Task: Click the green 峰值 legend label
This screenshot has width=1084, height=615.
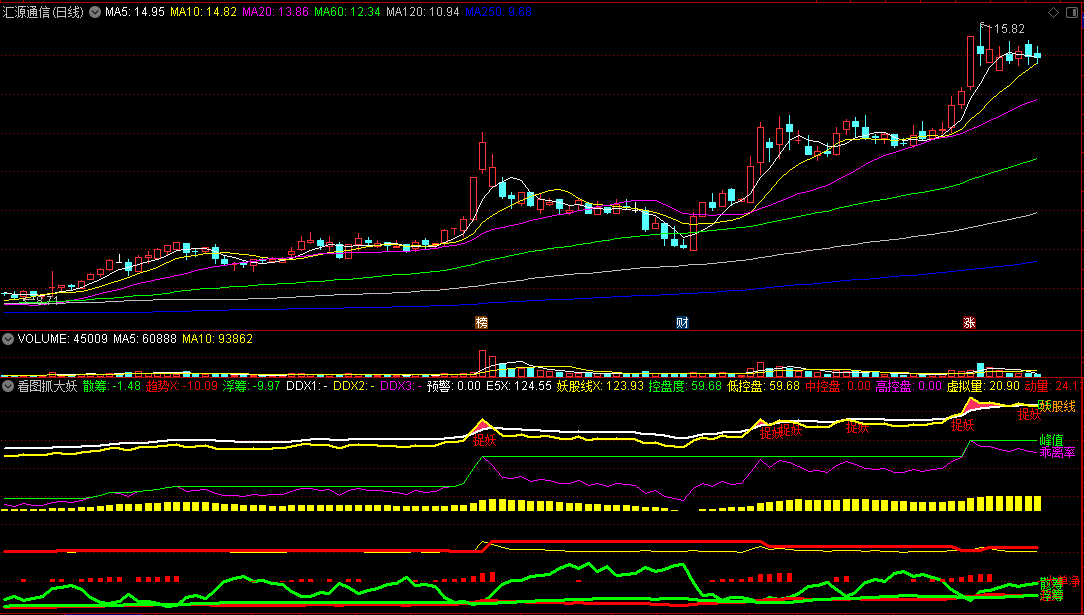Action: click(1052, 440)
